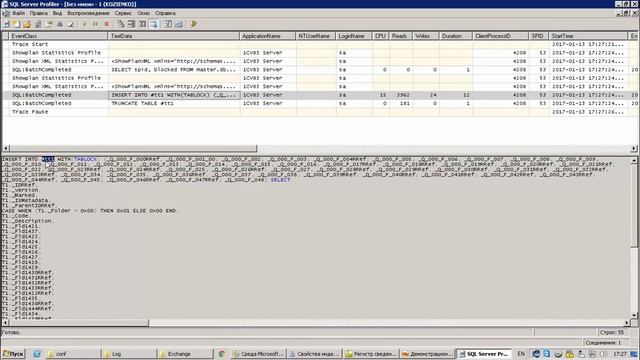This screenshot has height=360, width=640.
Task: Switch to the Демонстрацион taskbar window
Action: [427, 353]
